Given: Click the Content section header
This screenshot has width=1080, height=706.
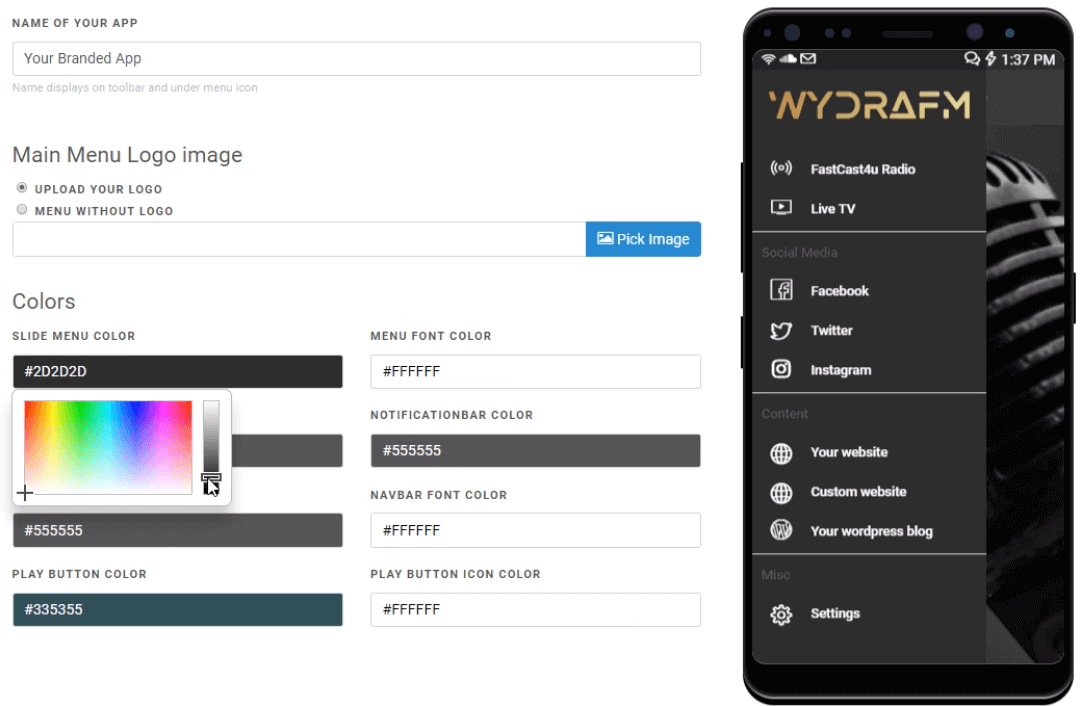Looking at the screenshot, I should 785,414.
